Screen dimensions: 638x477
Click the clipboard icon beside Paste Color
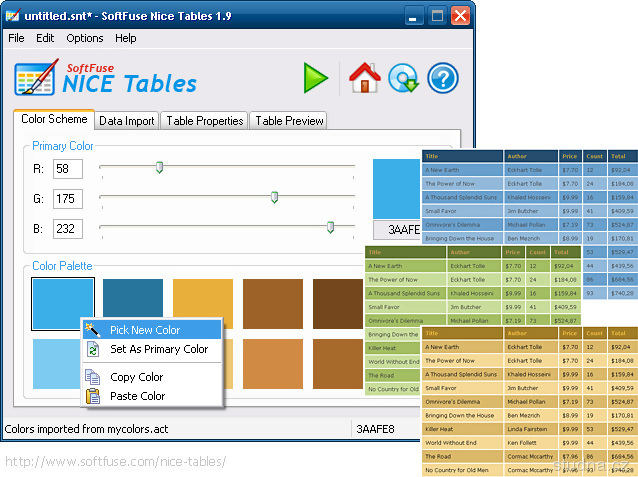pos(93,396)
